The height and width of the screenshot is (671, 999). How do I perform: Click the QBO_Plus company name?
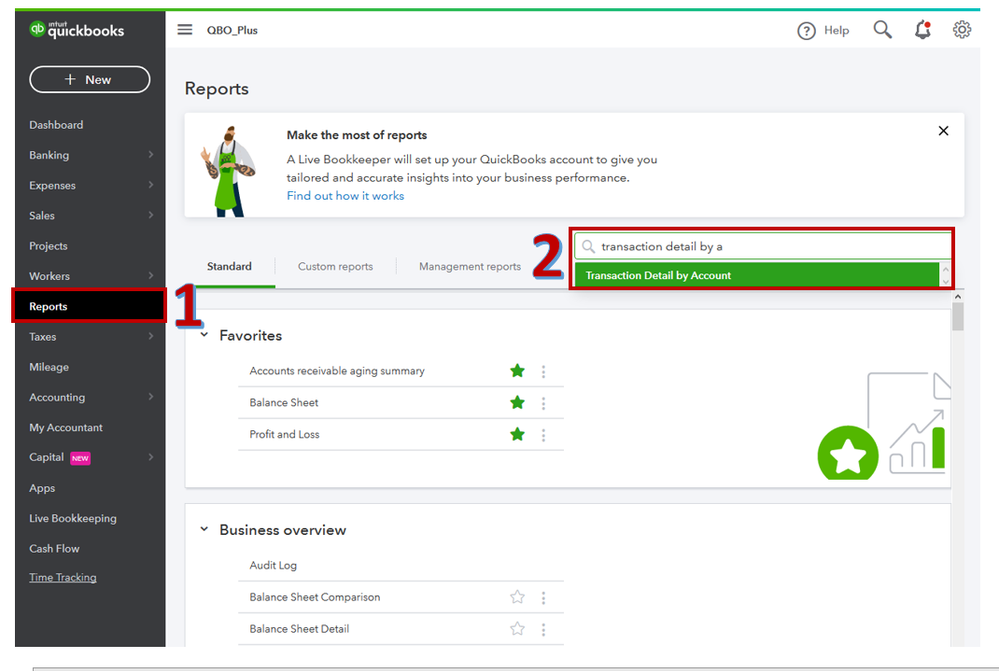(x=232, y=30)
